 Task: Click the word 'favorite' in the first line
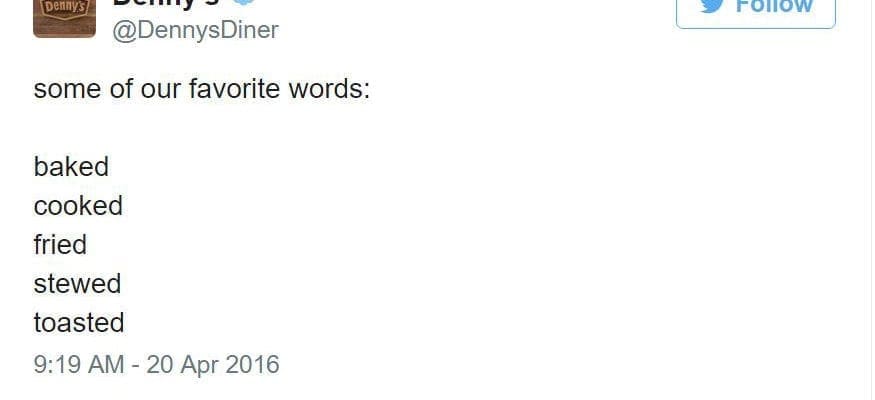click(x=233, y=89)
